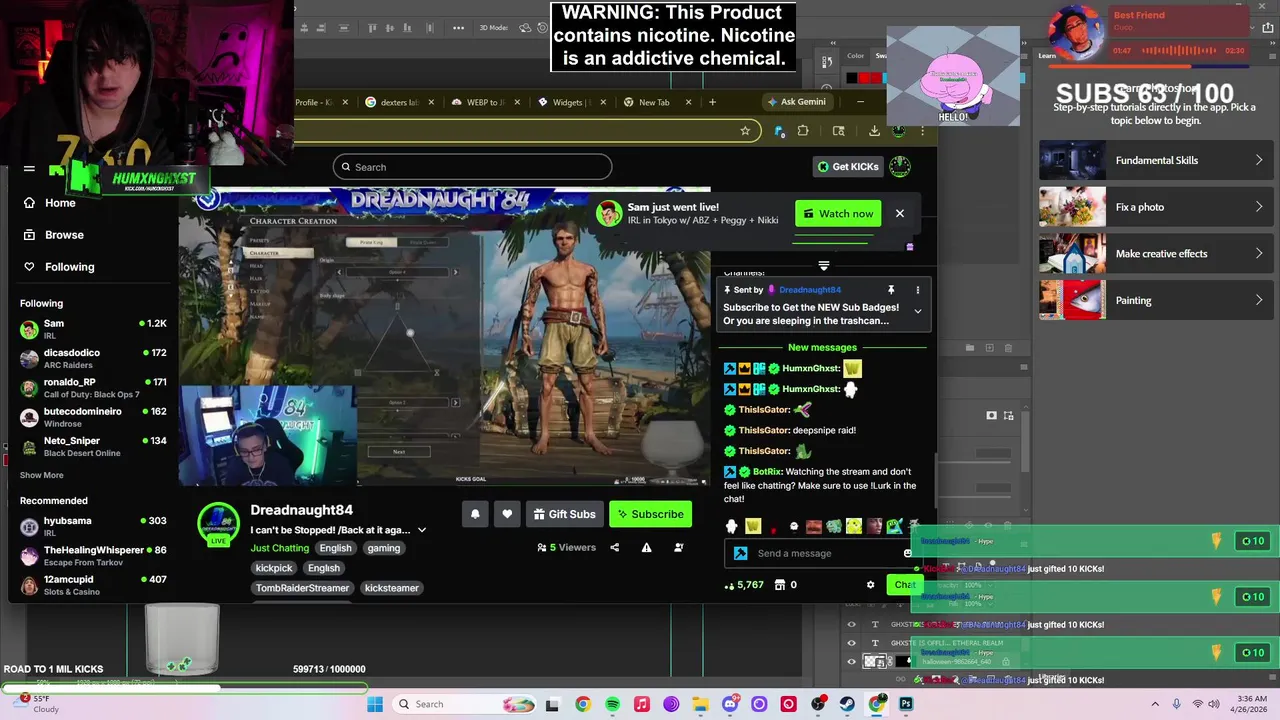Screen dimensions: 1280x720
Task: Switch to the dexters lab browser tab
Action: [399, 102]
